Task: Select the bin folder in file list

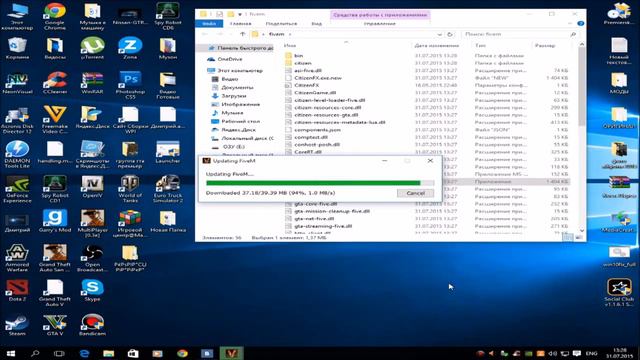Action: 298,56
